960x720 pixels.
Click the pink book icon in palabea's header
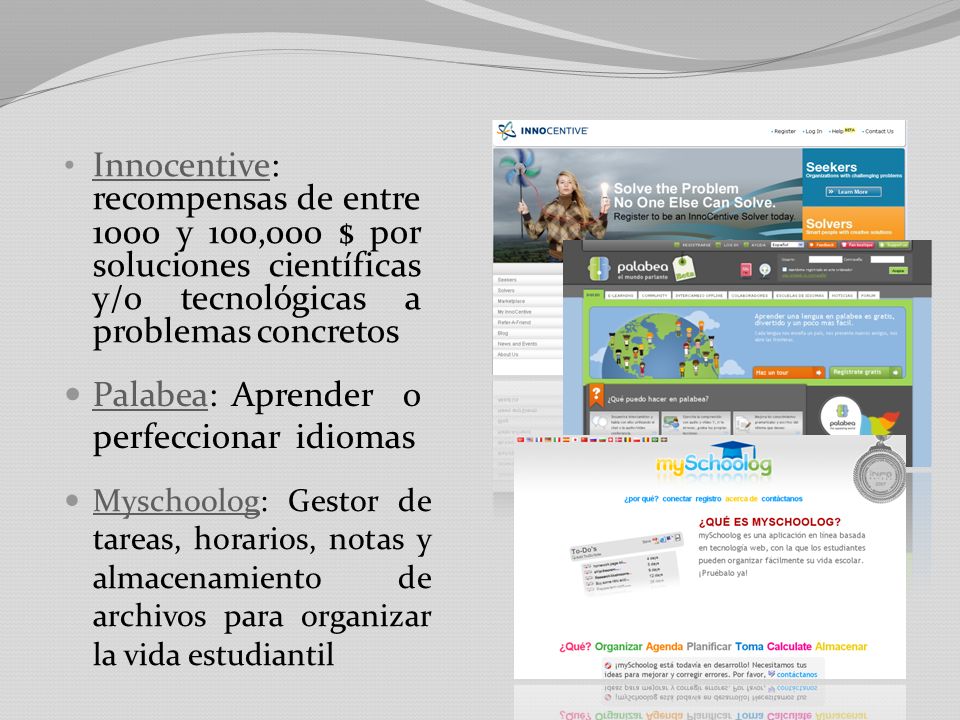tap(746, 269)
